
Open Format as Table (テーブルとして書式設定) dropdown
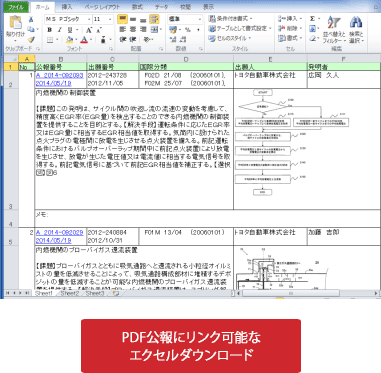click(240, 29)
